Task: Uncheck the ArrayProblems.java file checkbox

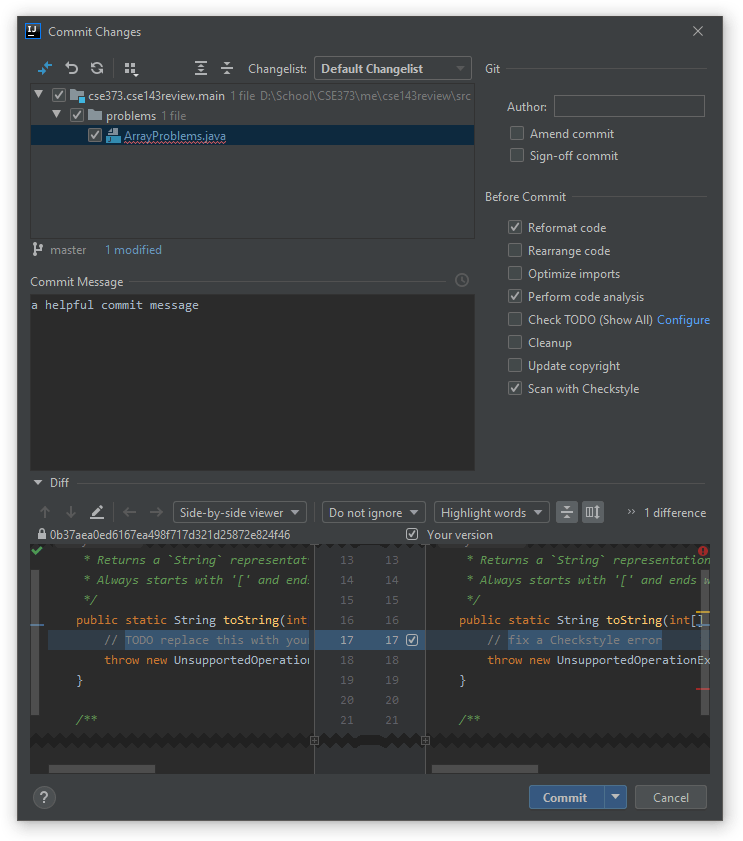Action: click(95, 135)
